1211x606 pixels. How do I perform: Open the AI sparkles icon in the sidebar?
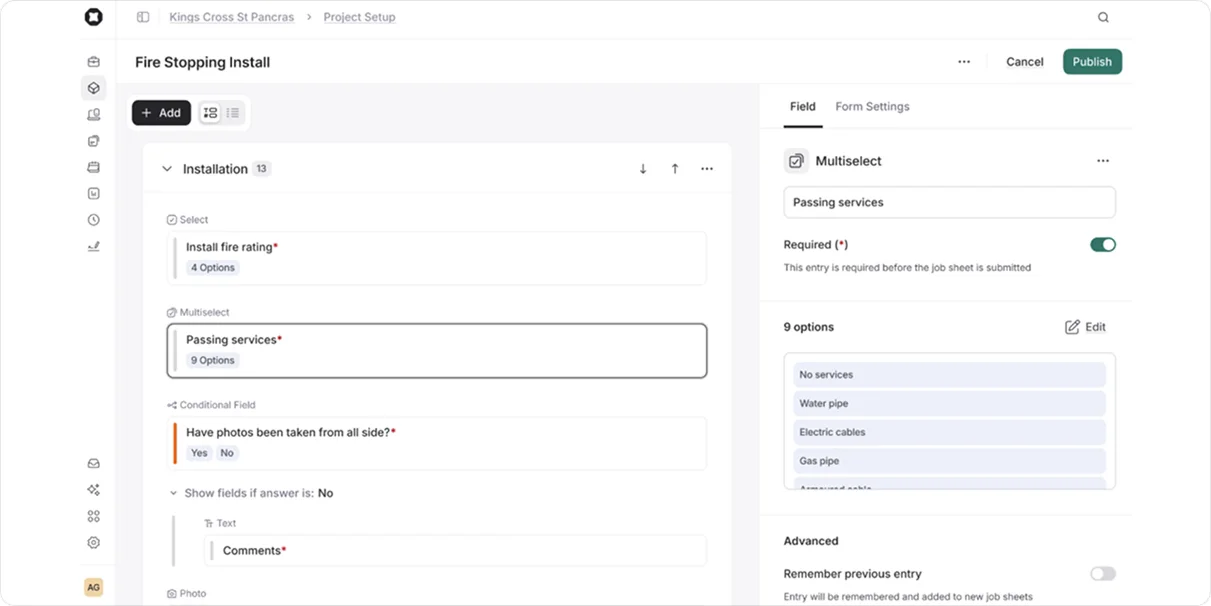(x=93, y=490)
